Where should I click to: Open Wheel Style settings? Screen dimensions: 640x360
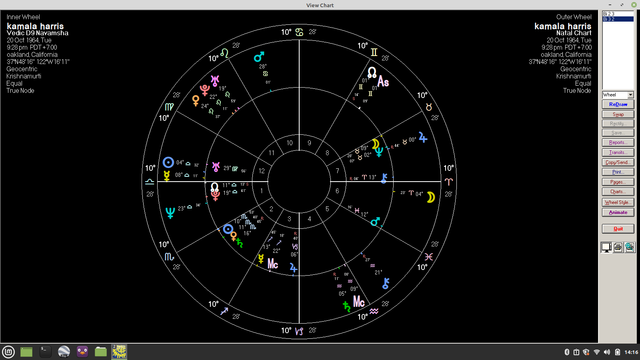[x=618, y=202]
